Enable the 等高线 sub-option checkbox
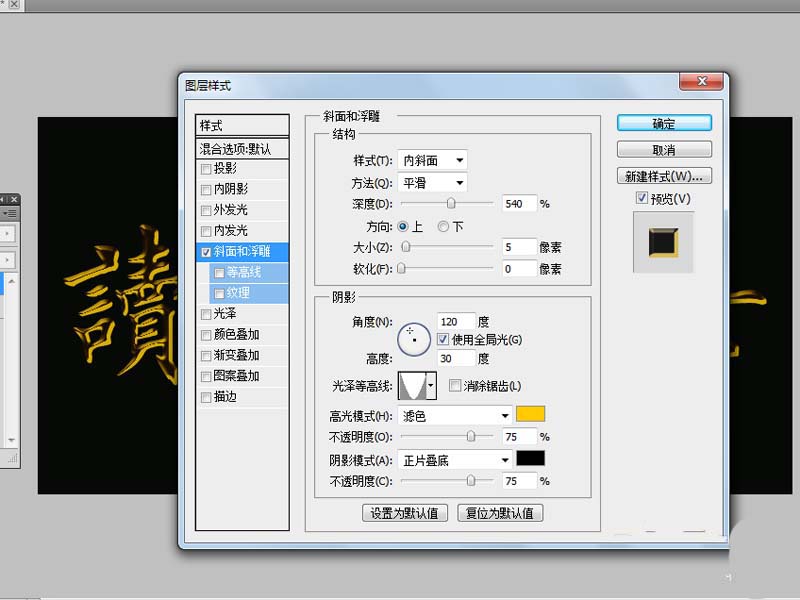The image size is (800, 600). 219,273
